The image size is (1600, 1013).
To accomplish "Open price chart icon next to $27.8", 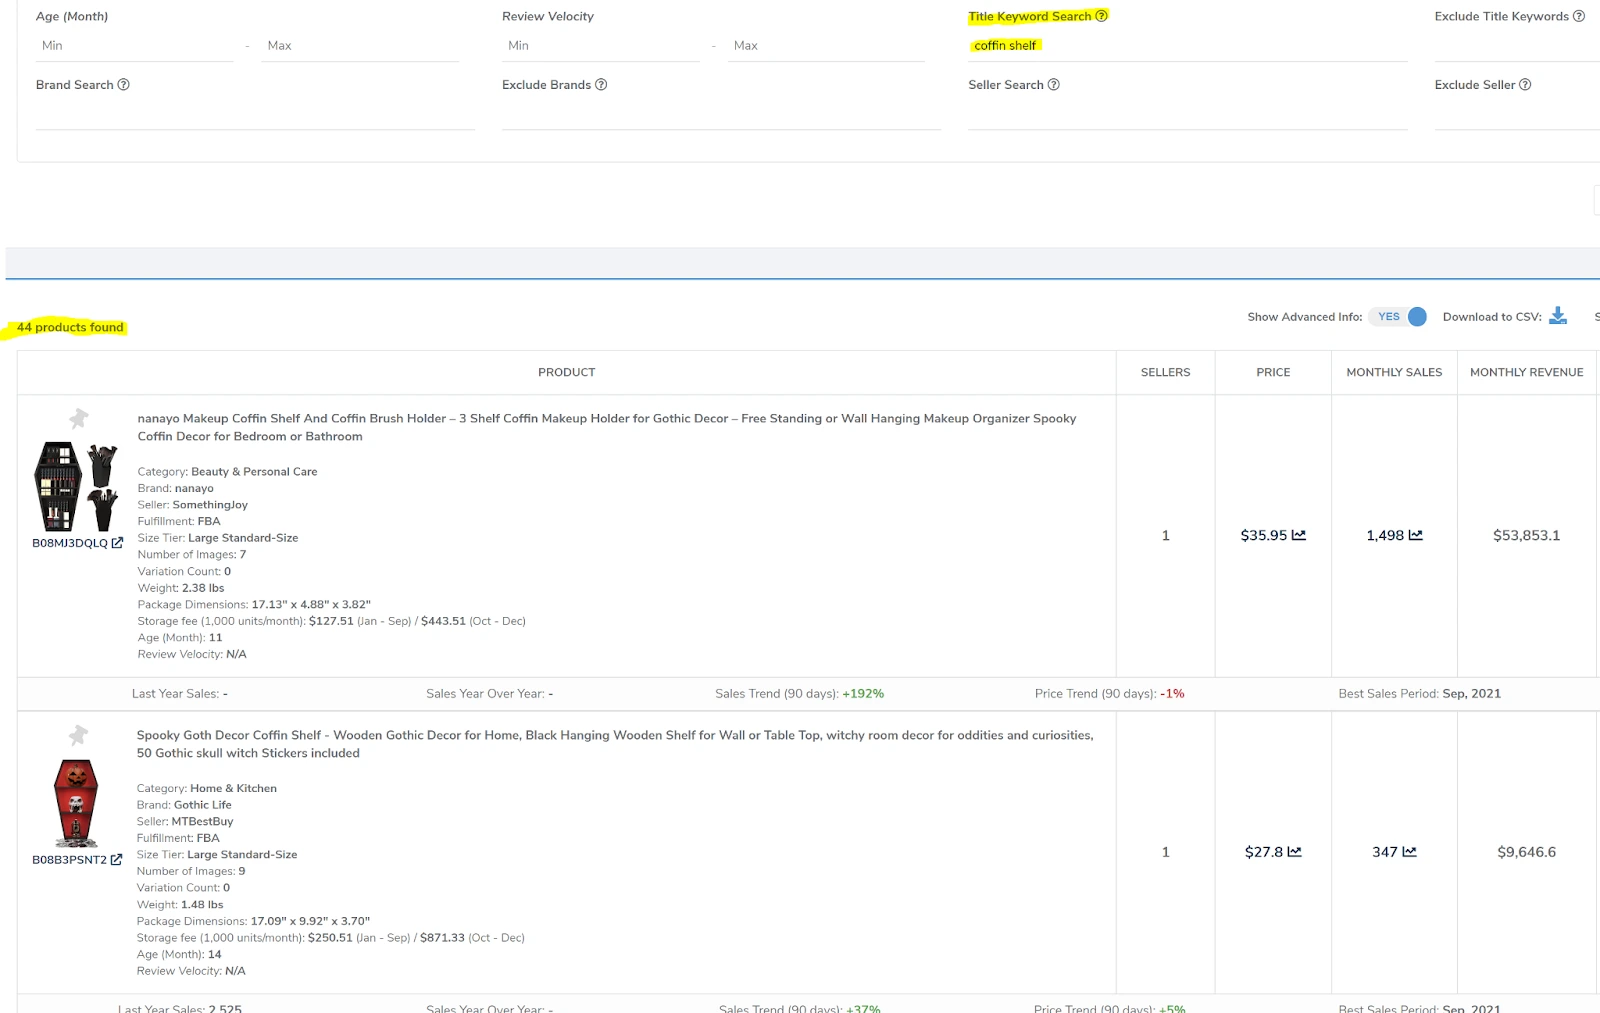I will 1295,852.
